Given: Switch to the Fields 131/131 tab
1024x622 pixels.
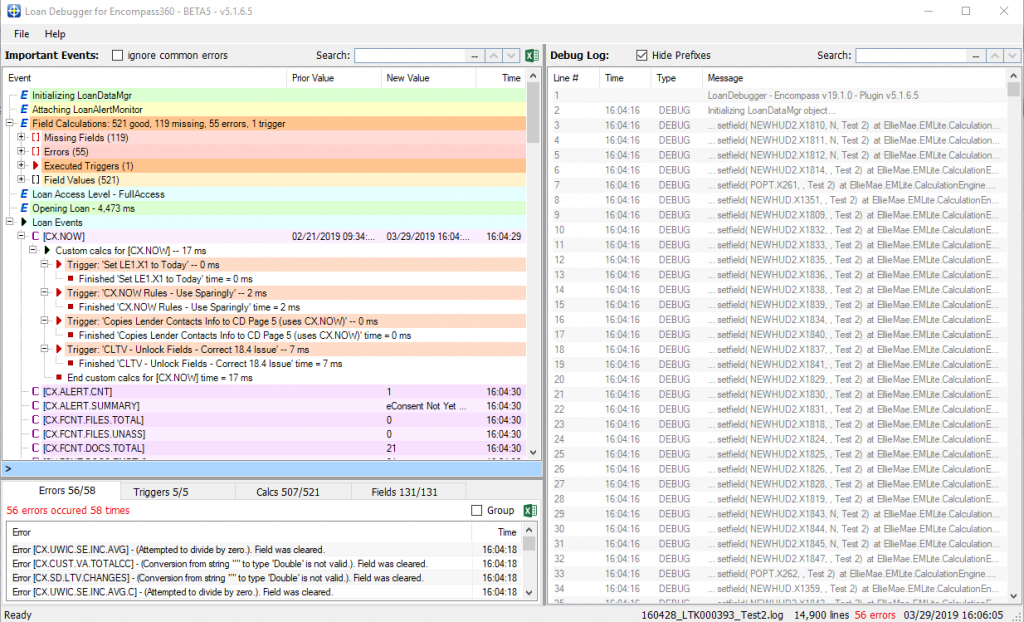Looking at the screenshot, I should click(x=409, y=491).
